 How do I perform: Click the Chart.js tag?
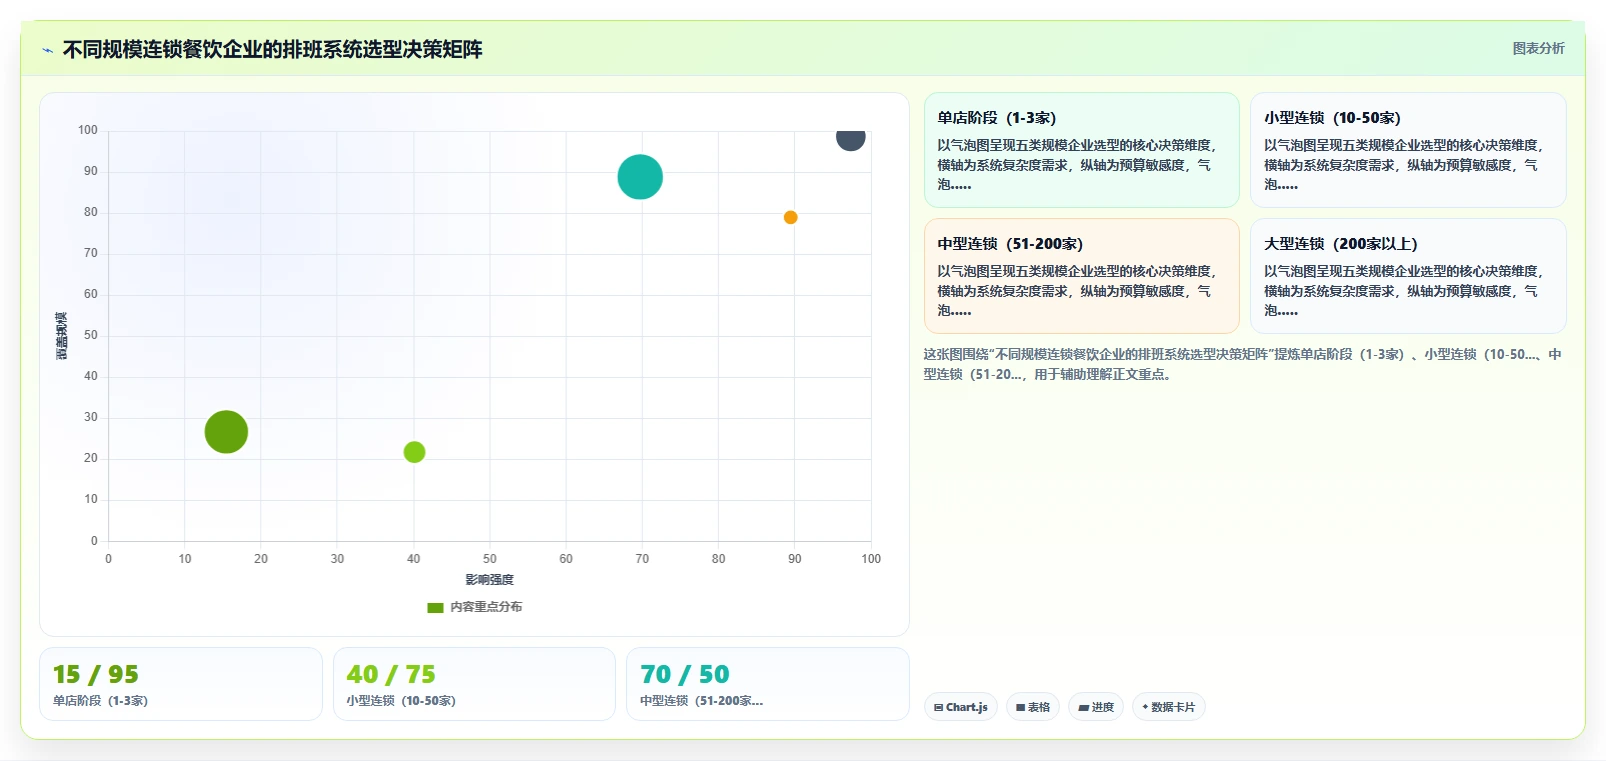961,707
